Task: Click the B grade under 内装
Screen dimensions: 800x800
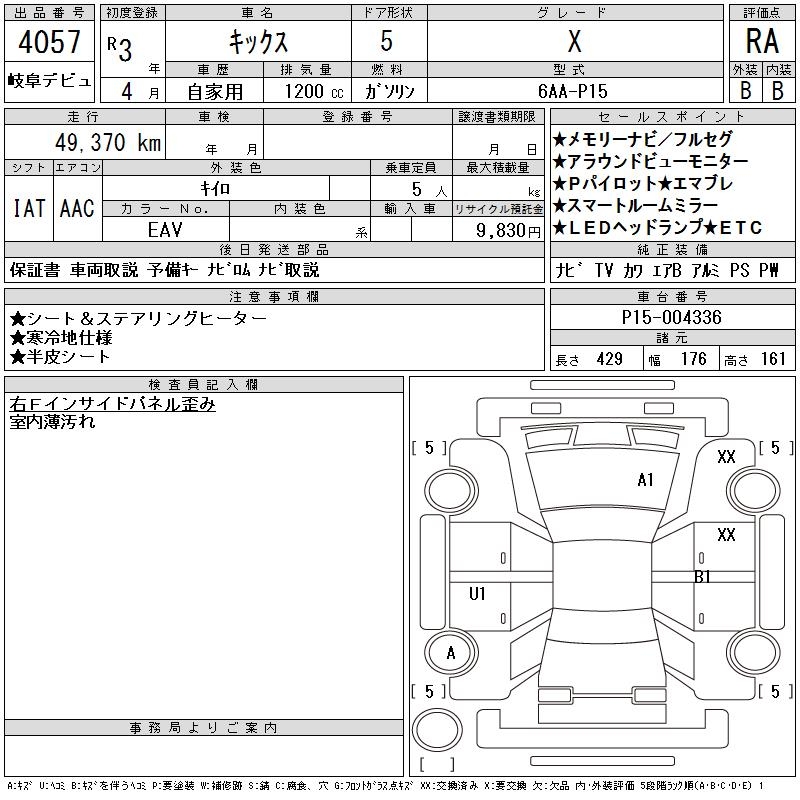Action: point(778,90)
